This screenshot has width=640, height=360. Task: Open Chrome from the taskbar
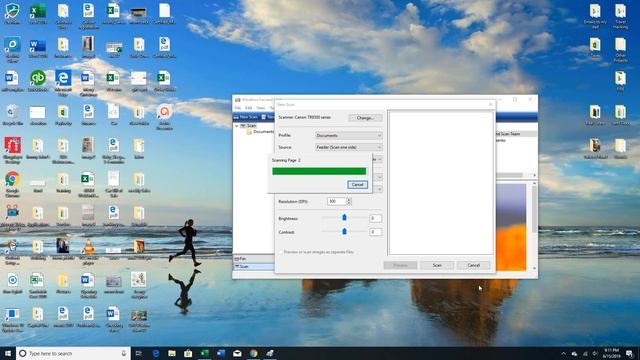[253, 353]
